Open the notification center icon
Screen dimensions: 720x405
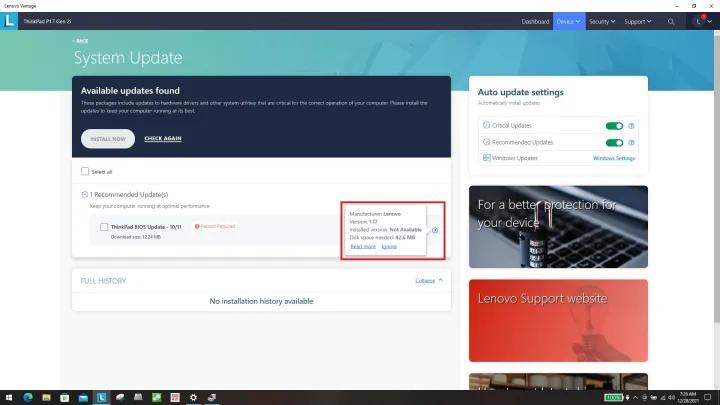pyautogui.click(x=708, y=398)
